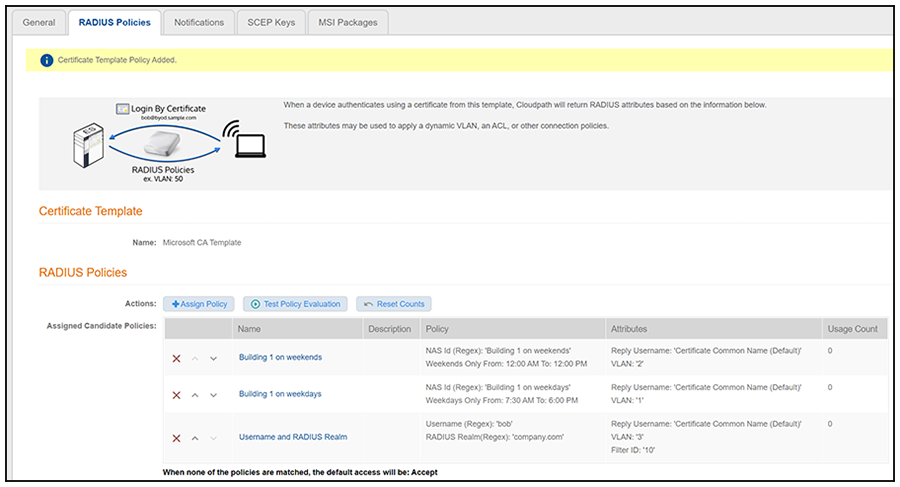Click the default access Accept message
The height and width of the screenshot is (487, 900).
pos(300,472)
